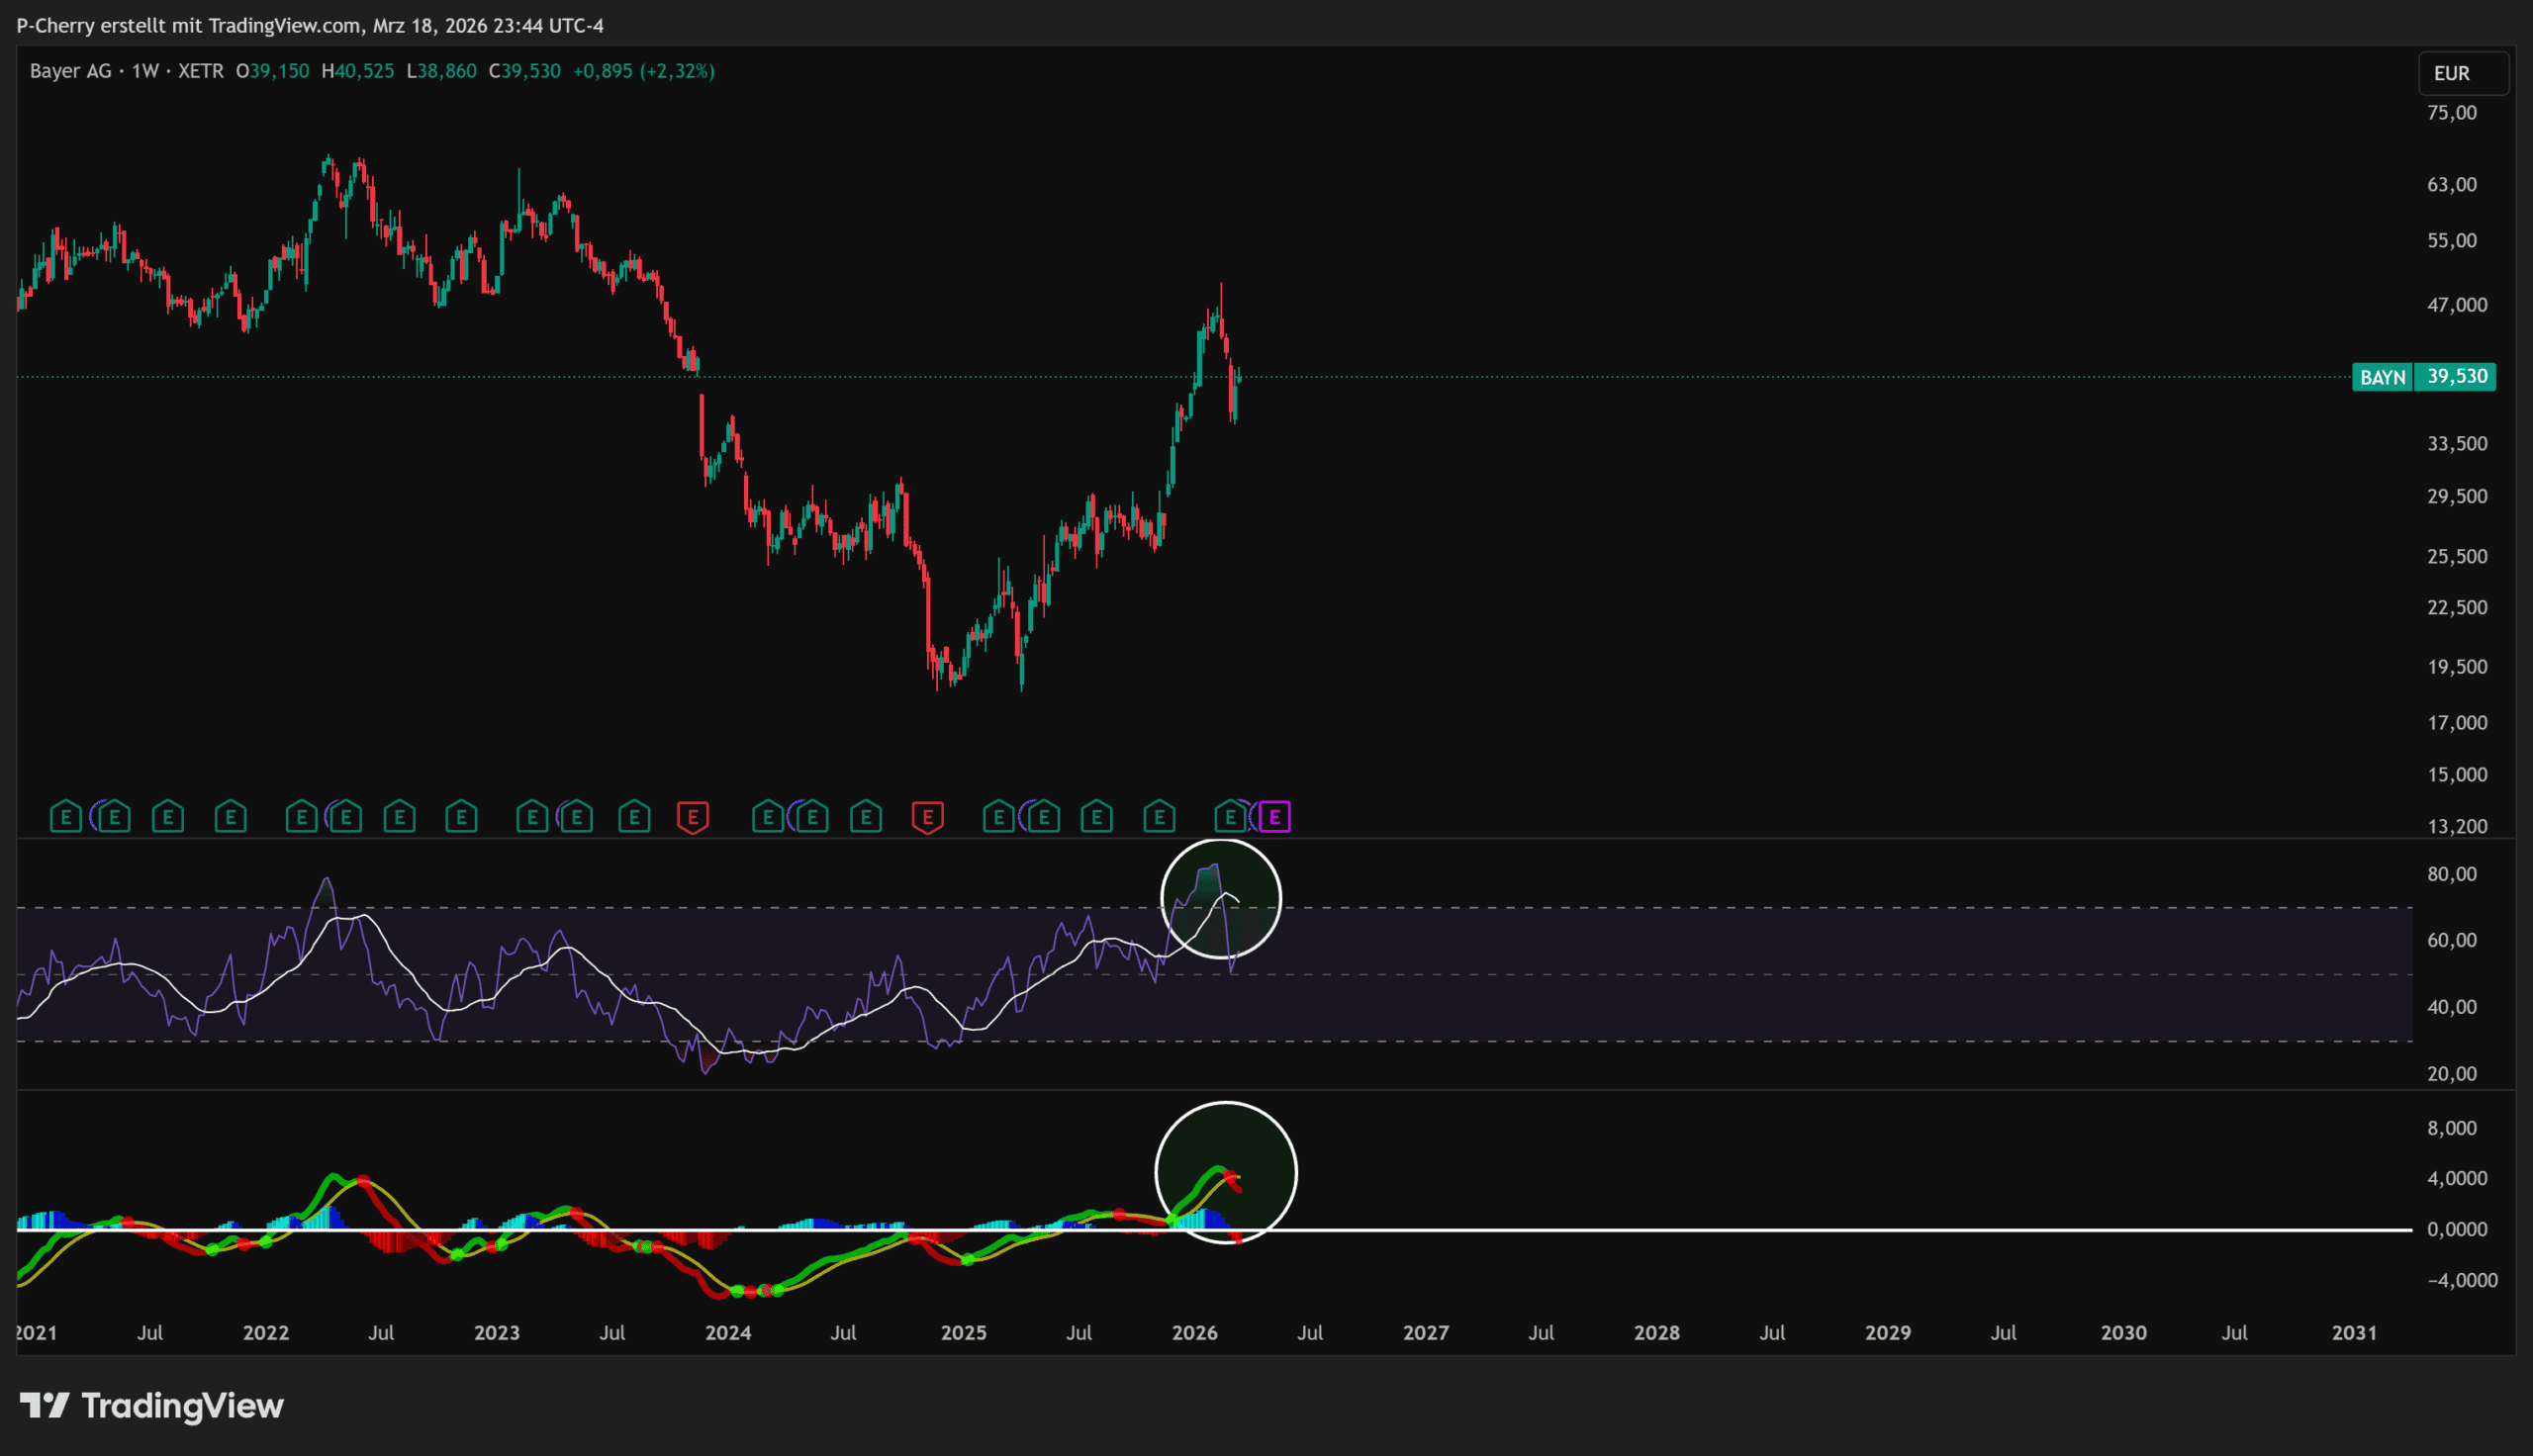Click the leftmost green earnings E marker
The image size is (2533, 1456).
[x=66, y=817]
